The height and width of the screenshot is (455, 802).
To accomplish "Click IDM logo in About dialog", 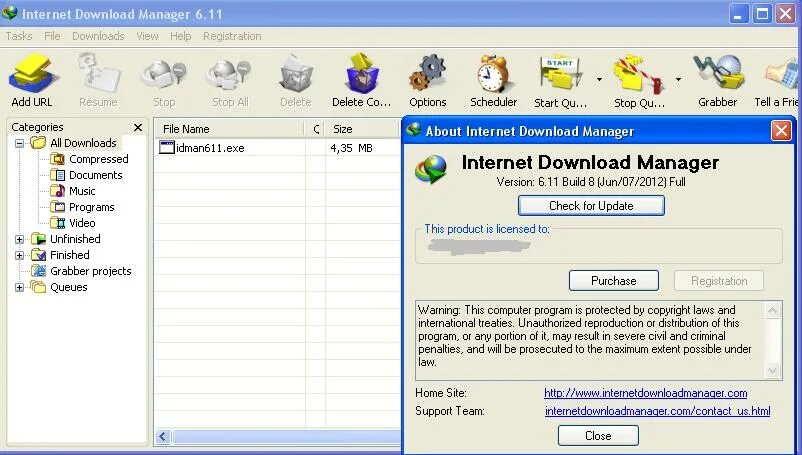I will pyautogui.click(x=431, y=169).
